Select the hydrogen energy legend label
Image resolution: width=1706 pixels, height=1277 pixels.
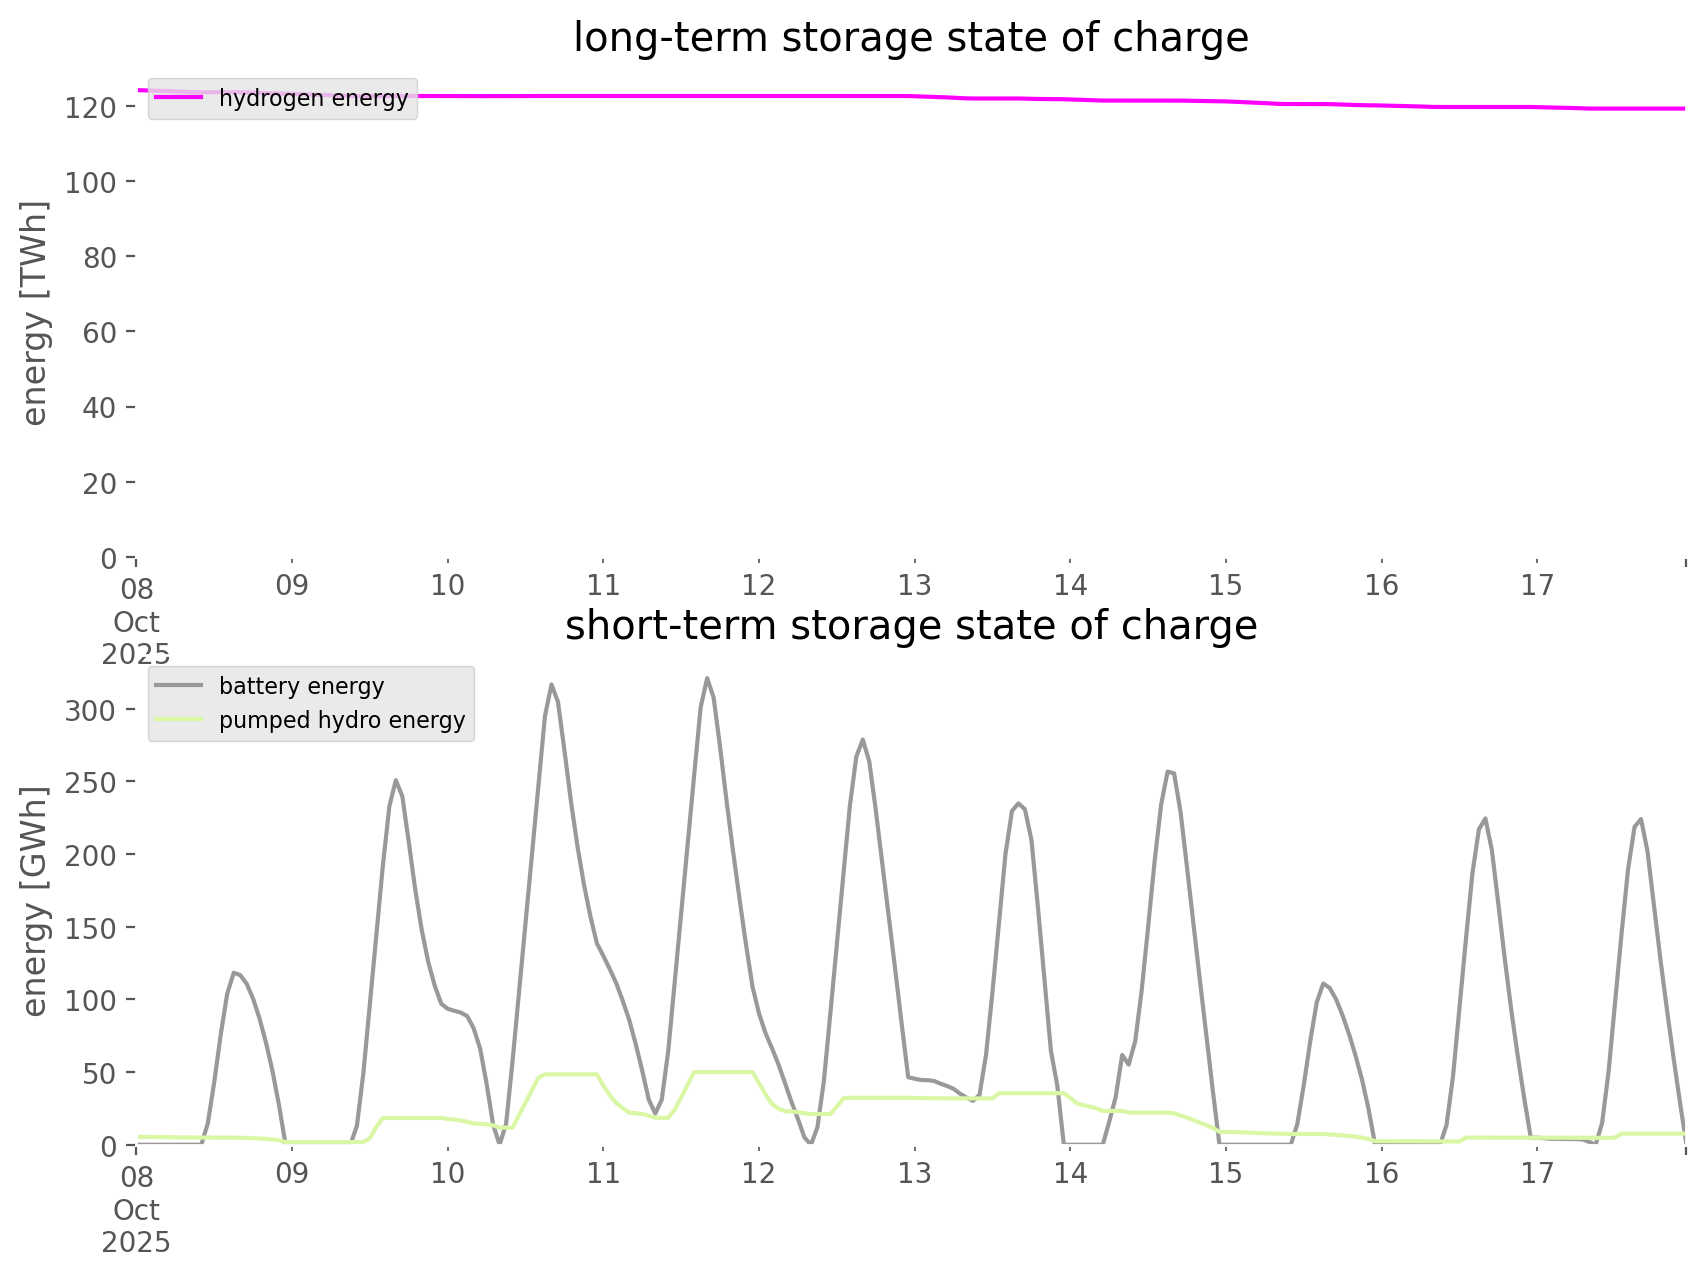click(x=313, y=99)
